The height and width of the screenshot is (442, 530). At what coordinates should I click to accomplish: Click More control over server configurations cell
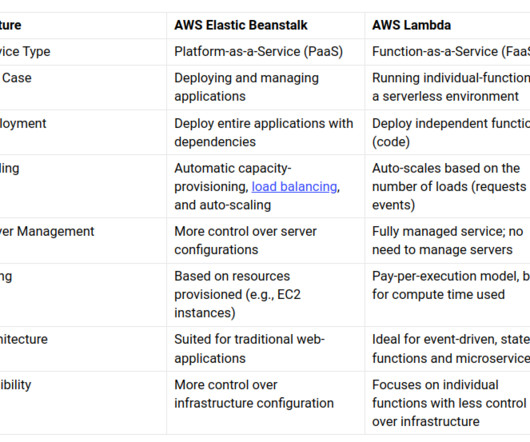(245, 241)
